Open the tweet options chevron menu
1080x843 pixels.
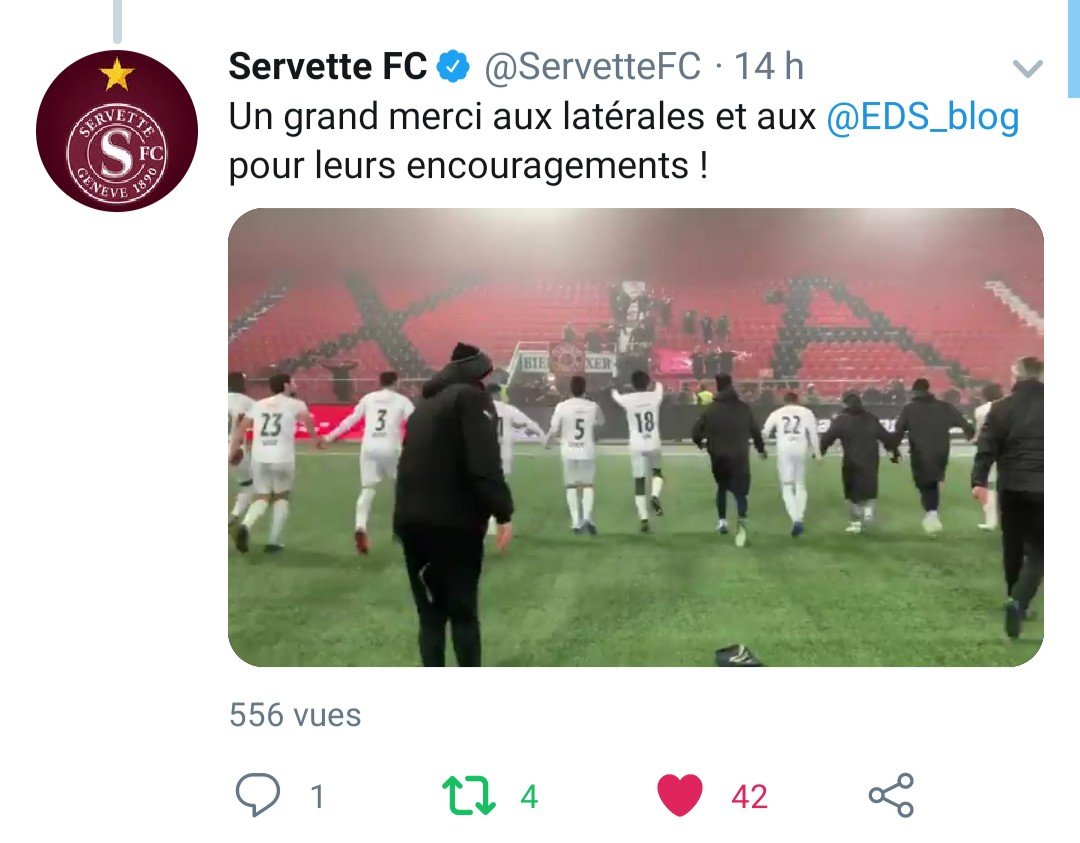tap(1028, 68)
